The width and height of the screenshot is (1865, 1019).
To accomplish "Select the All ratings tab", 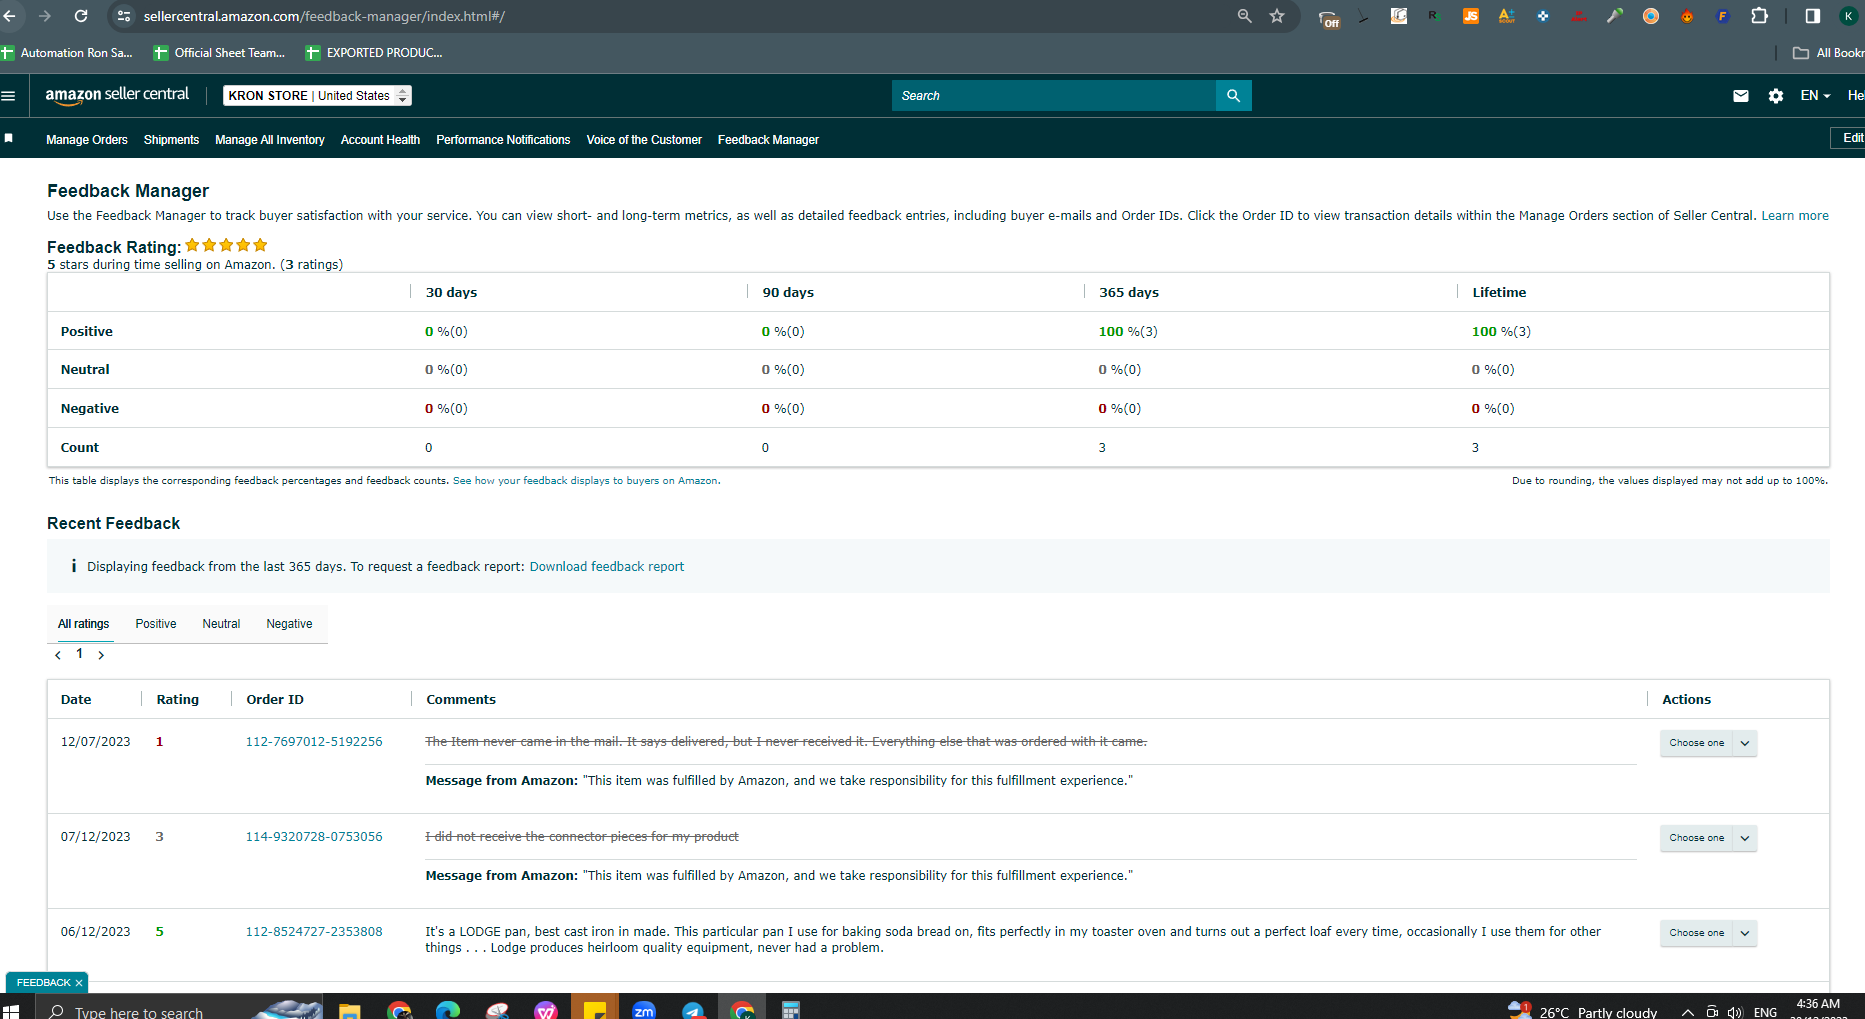I will tap(84, 624).
